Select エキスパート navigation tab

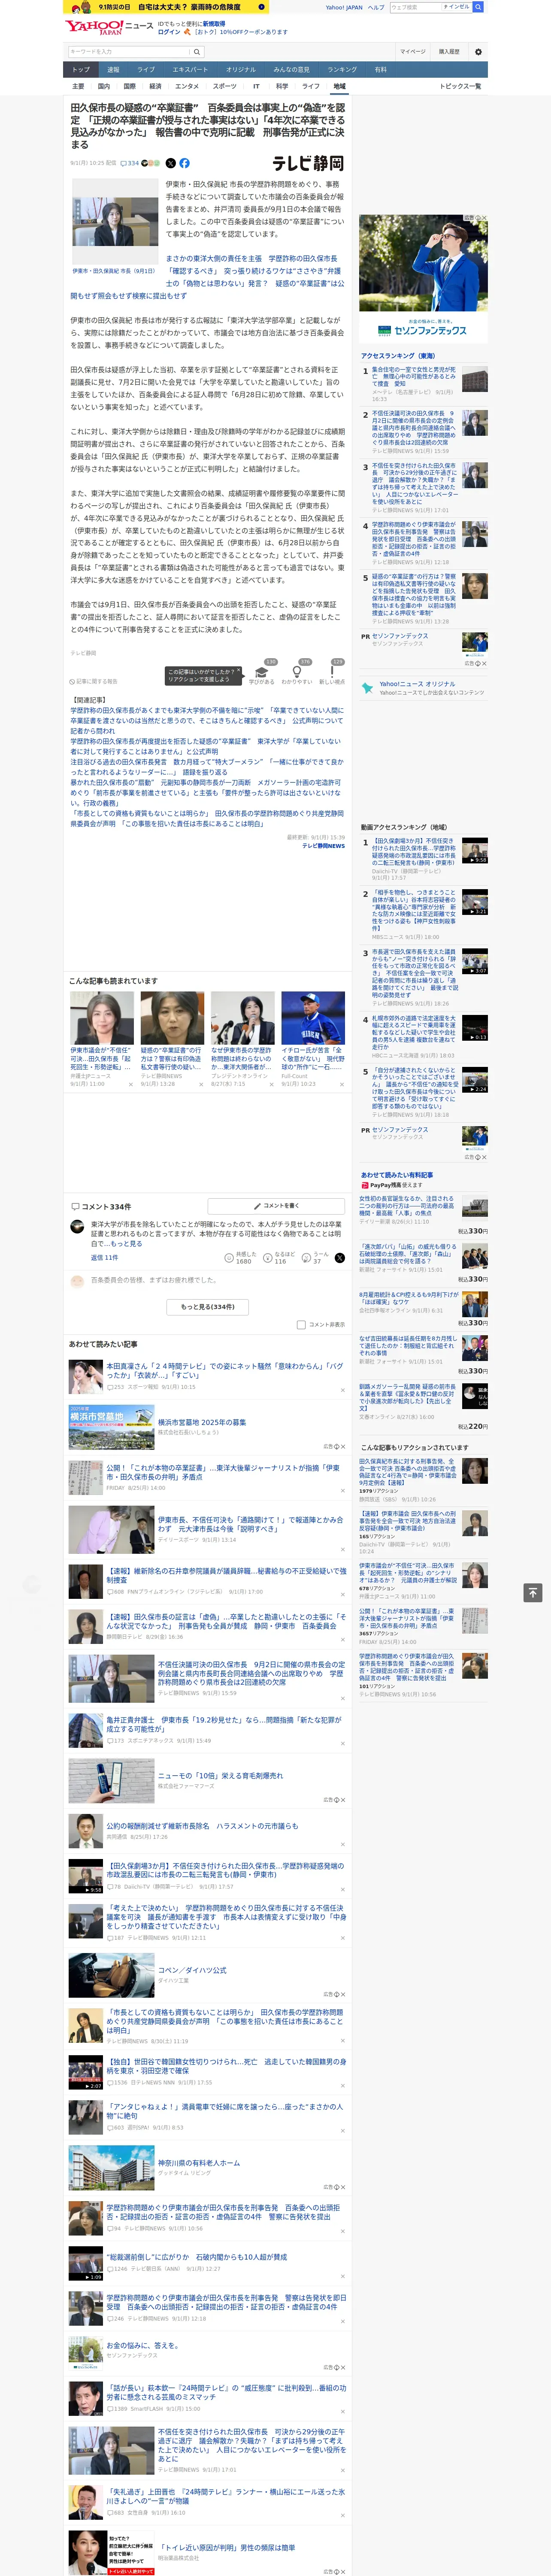tap(190, 69)
